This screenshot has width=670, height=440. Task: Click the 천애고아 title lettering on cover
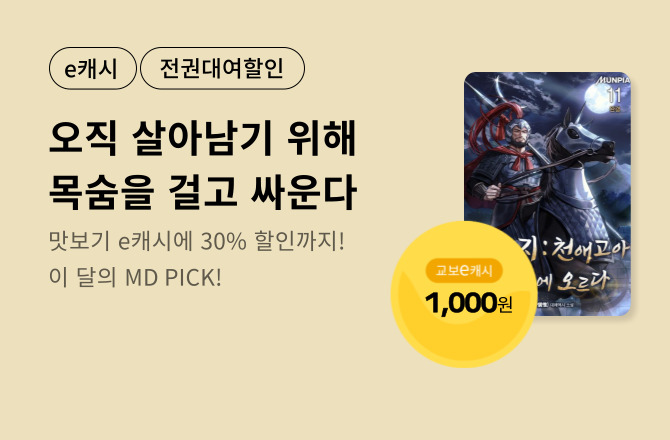[590, 251]
